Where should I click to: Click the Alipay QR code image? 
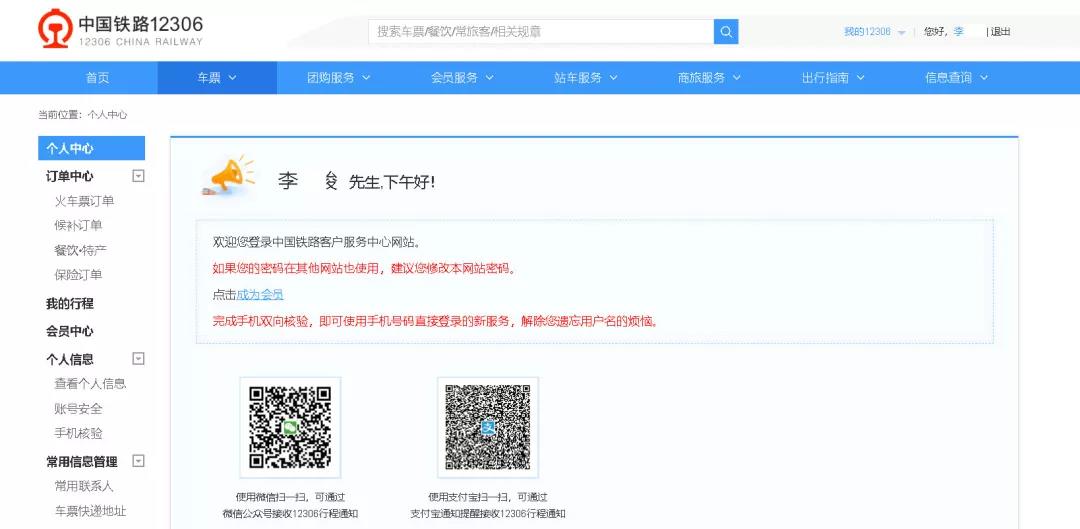tap(487, 427)
